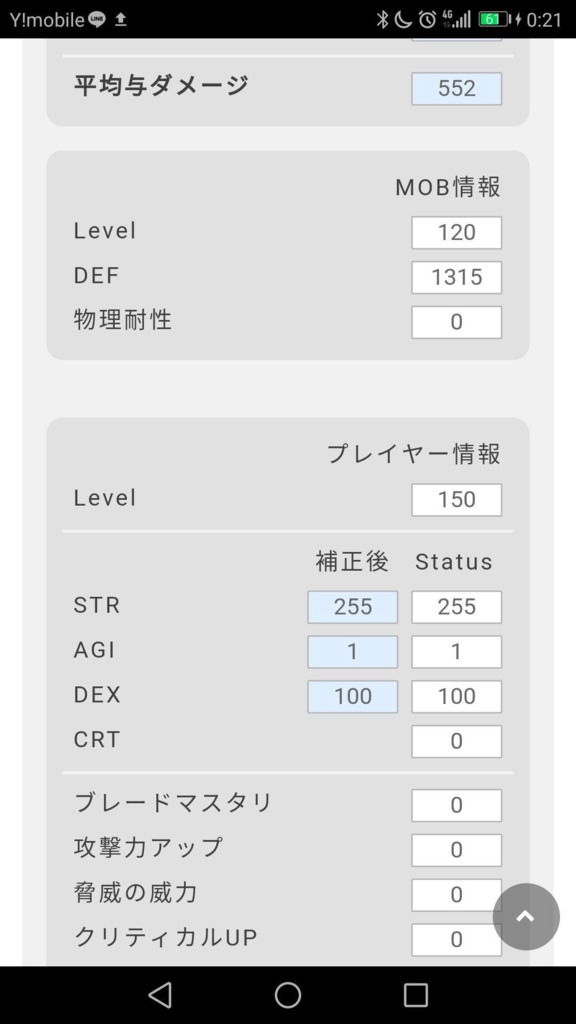Tap the LINE notification icon in status bar

tap(97, 20)
